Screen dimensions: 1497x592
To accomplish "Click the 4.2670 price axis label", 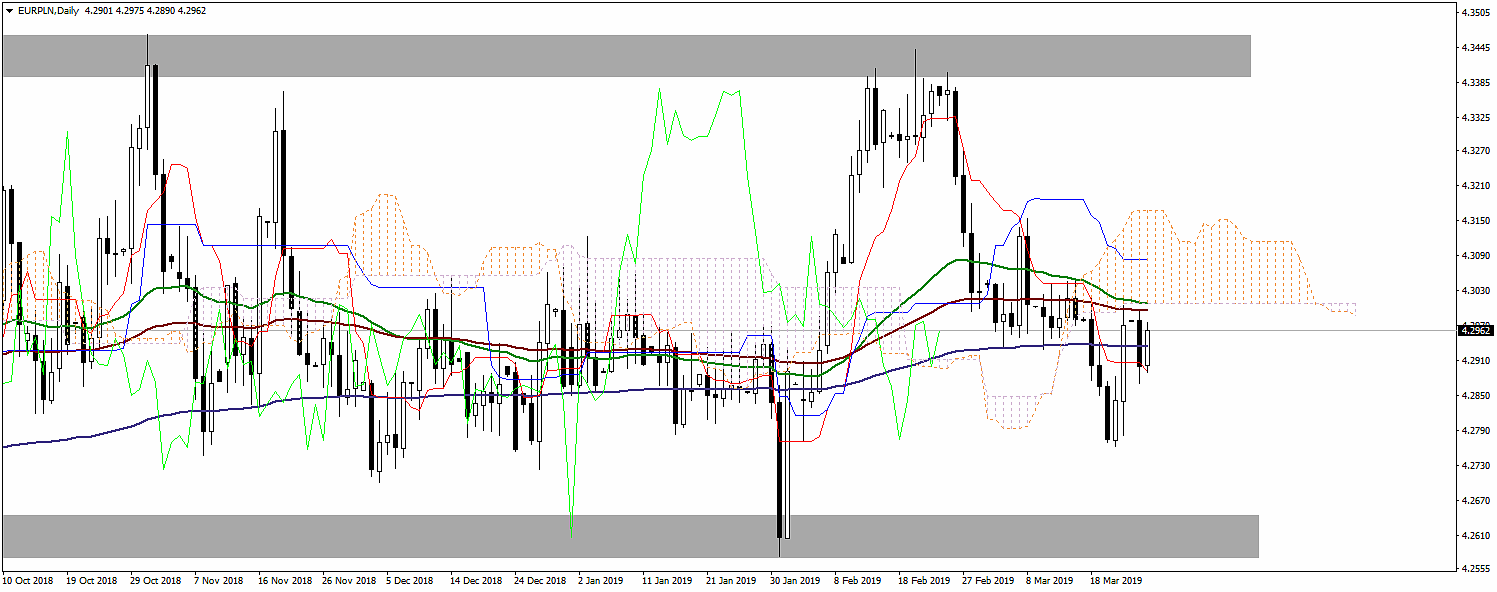I will [1476, 500].
